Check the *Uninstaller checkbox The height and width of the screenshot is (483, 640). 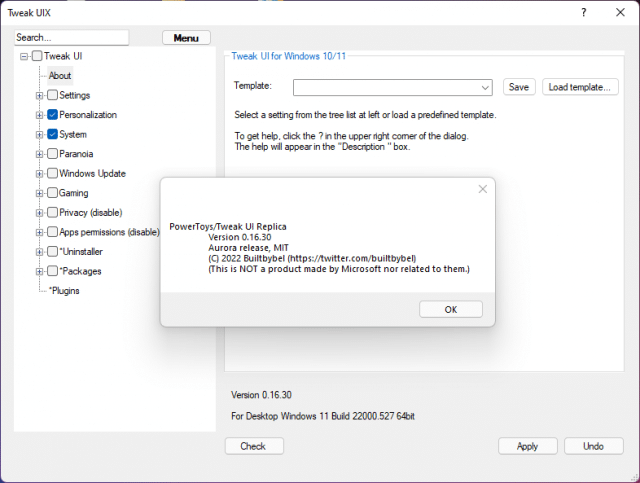pos(52,252)
